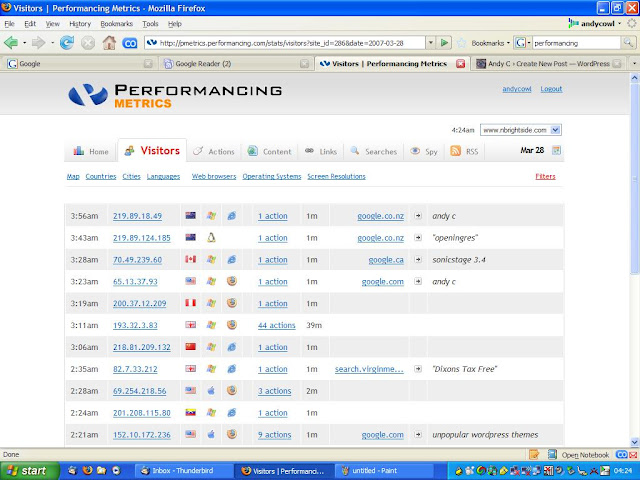Click the Bookmarks star icon

click(x=462, y=43)
